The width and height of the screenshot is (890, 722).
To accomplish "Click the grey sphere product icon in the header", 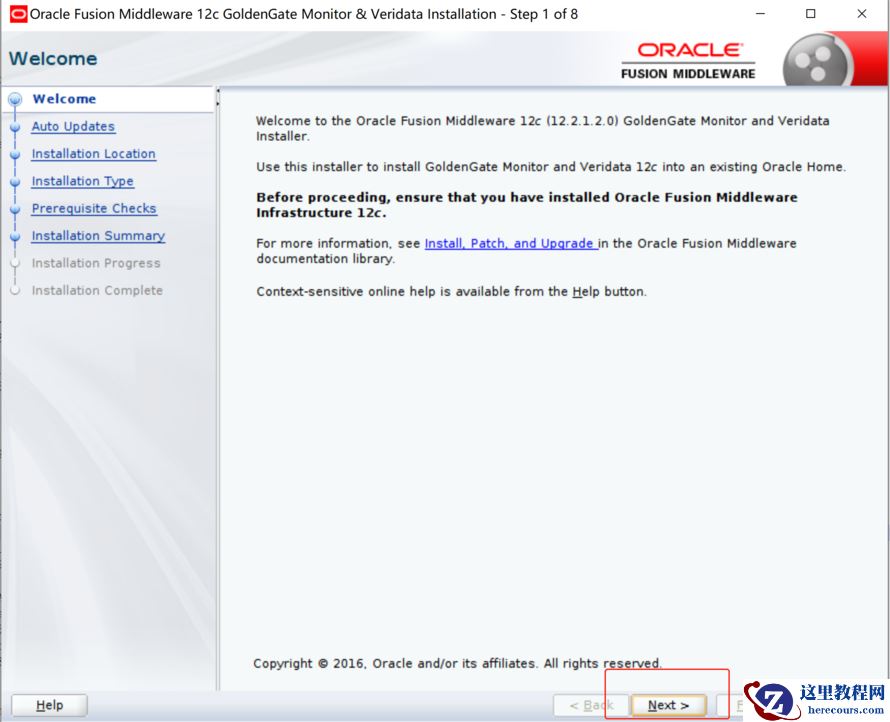I will [818, 61].
